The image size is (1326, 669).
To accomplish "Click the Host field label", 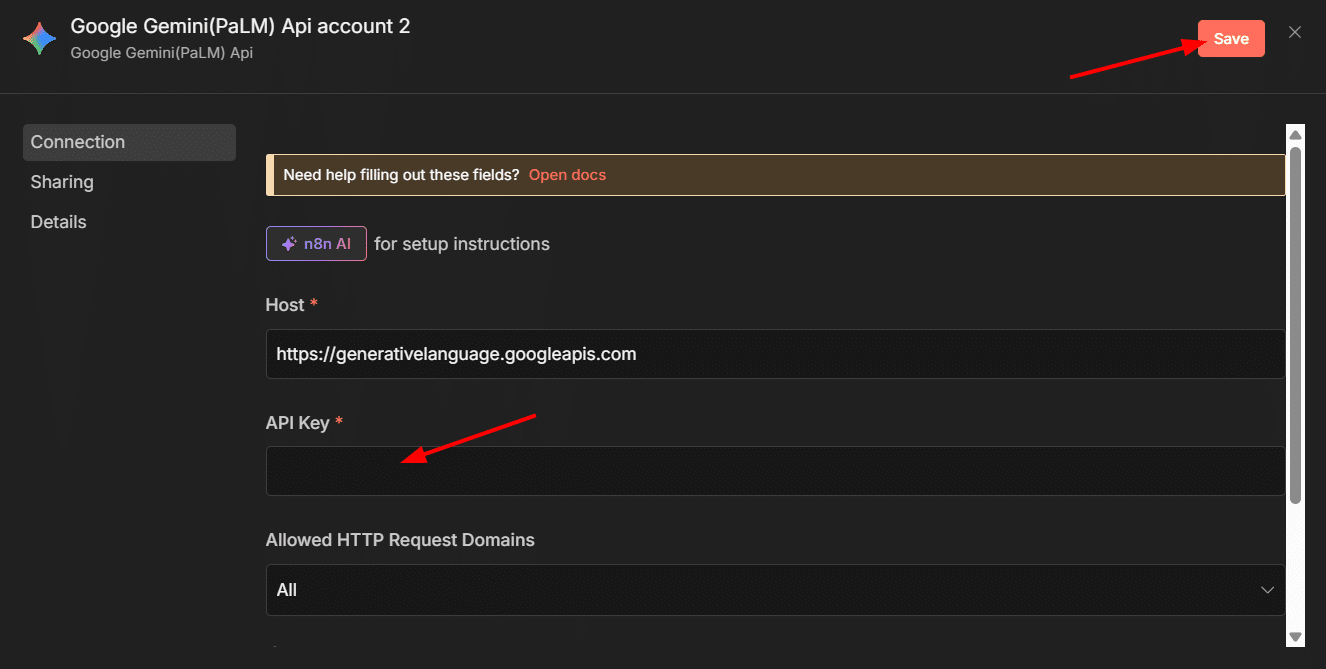I will (285, 305).
